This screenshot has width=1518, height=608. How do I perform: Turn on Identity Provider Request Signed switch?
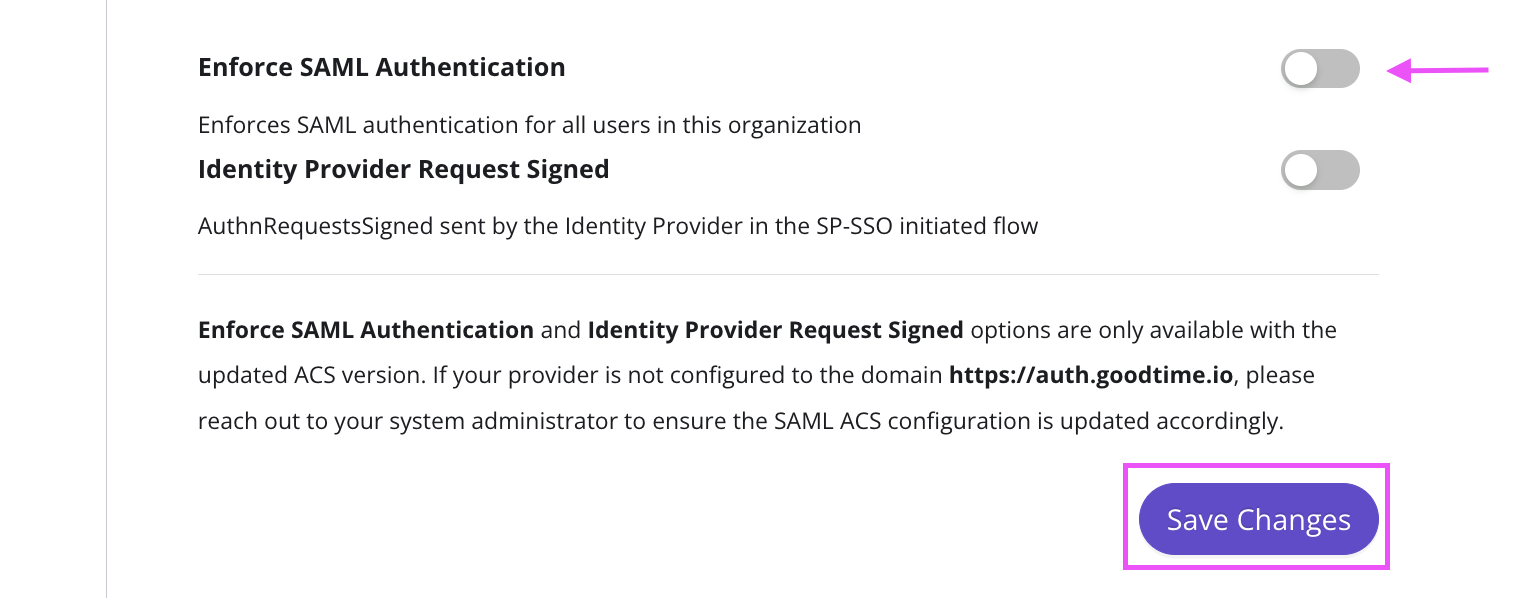coord(1320,170)
